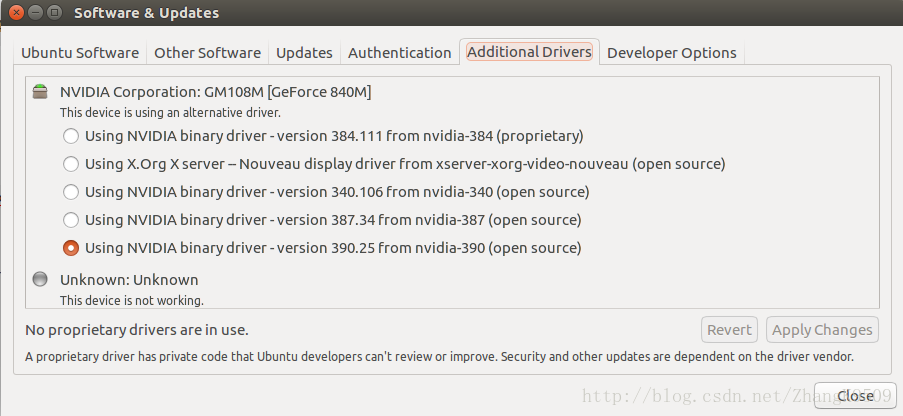
Task: Click the NVIDIA GM108M device icon
Action: point(40,92)
